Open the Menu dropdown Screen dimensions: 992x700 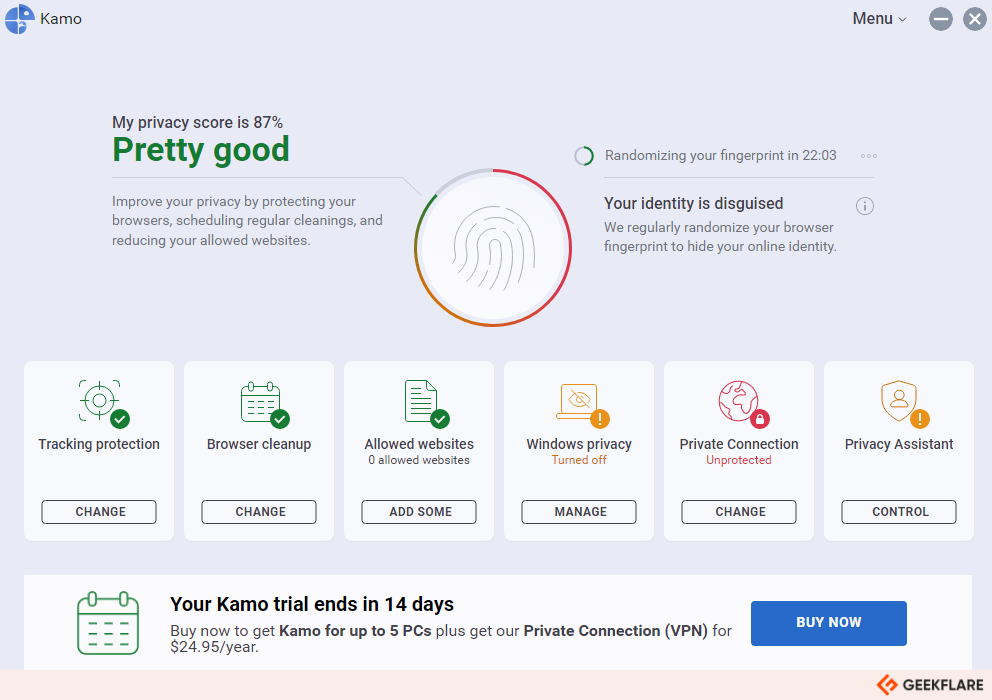(879, 19)
